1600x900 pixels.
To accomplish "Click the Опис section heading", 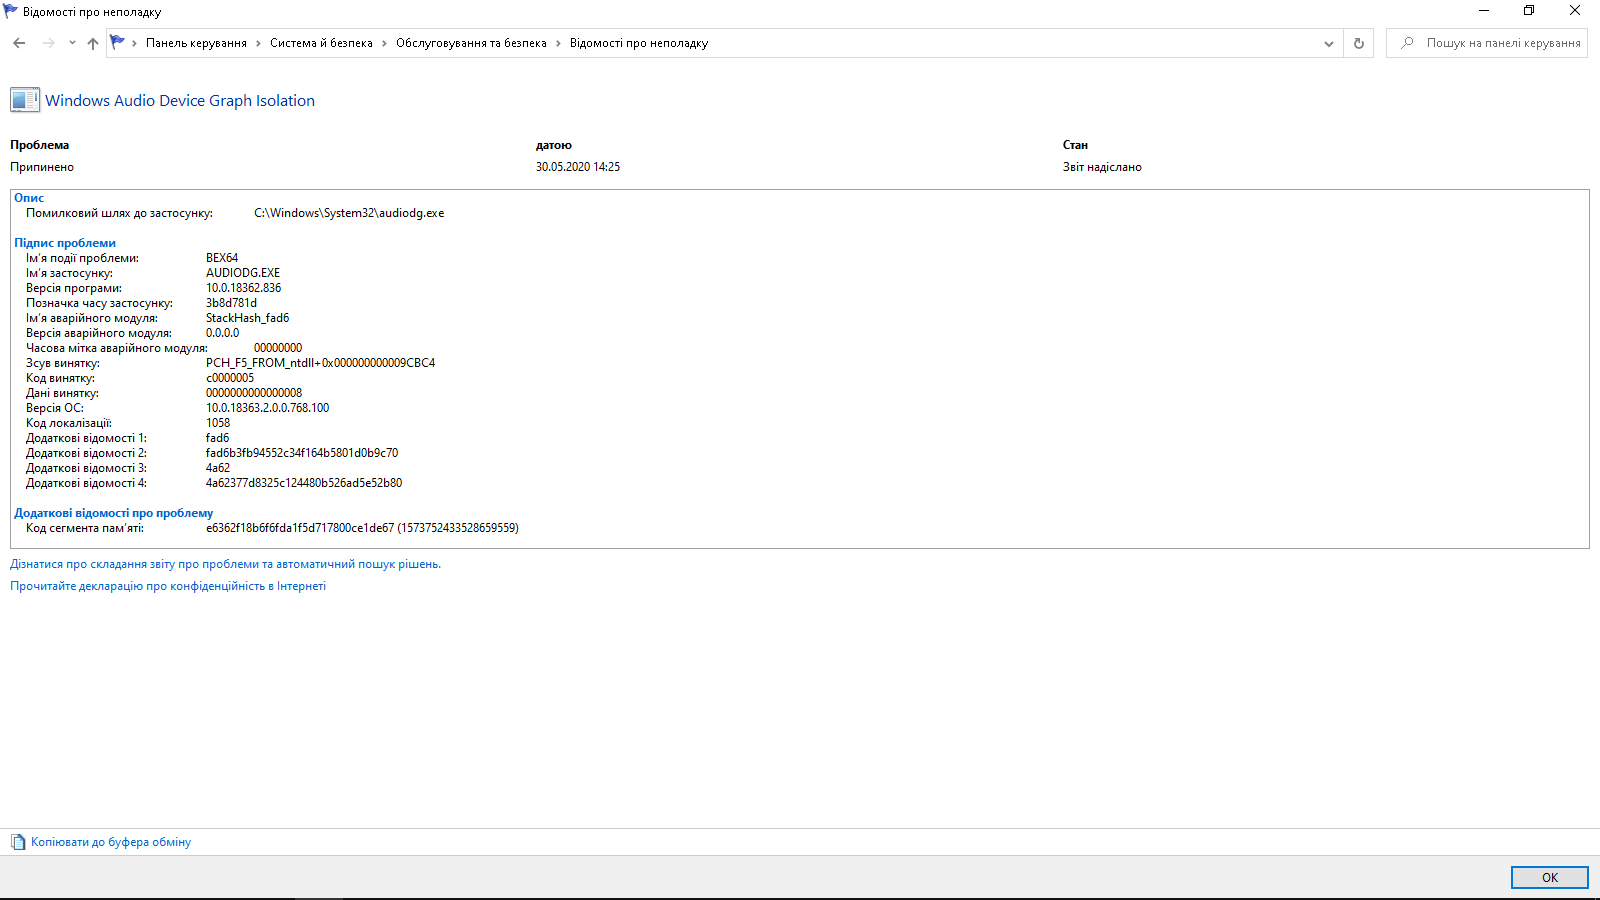I will (x=29, y=198).
